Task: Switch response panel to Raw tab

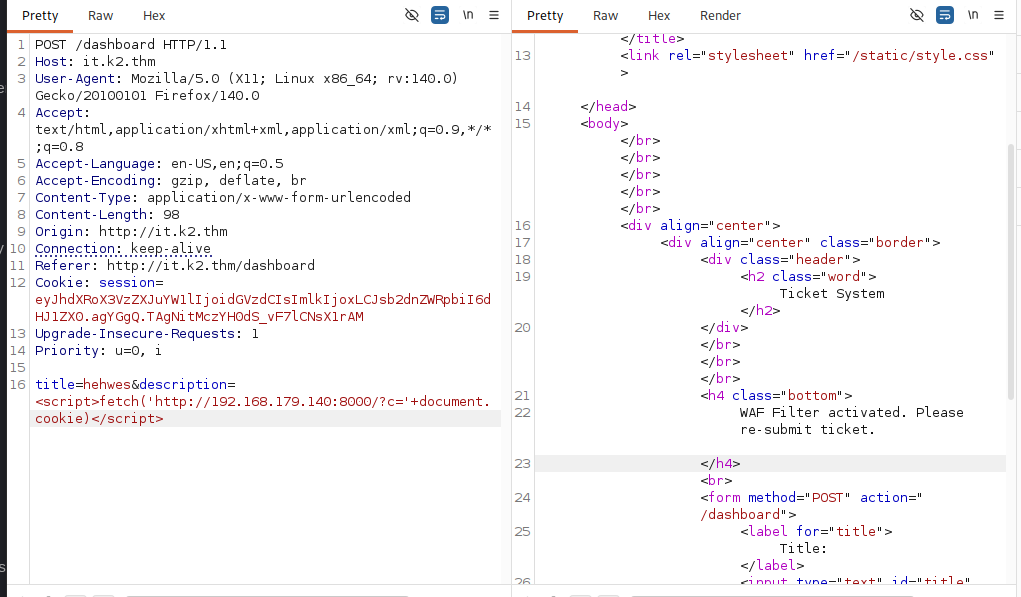Action: (x=606, y=16)
